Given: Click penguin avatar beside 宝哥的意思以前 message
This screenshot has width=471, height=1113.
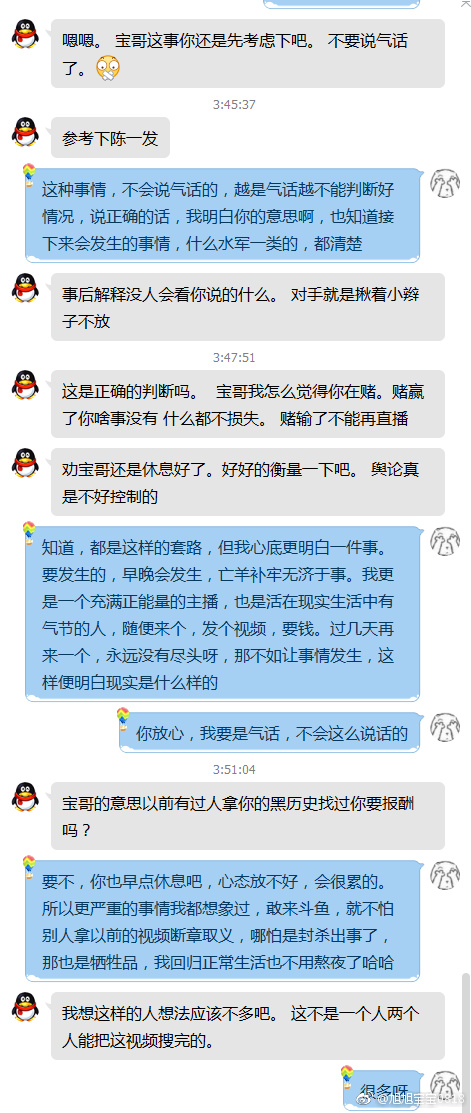Looking at the screenshot, I should tap(26, 797).
